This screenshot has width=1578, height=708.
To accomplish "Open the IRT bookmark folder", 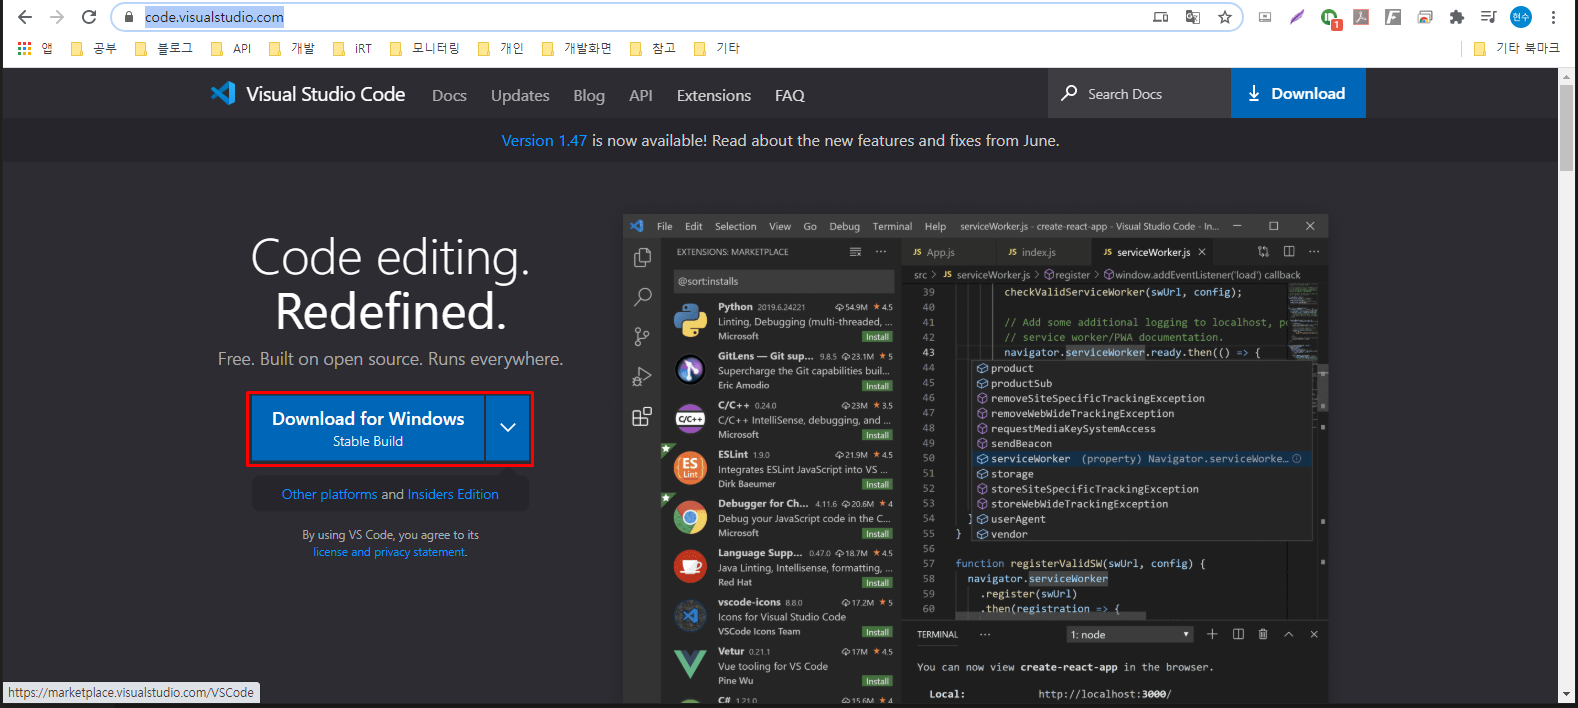I will click(352, 48).
